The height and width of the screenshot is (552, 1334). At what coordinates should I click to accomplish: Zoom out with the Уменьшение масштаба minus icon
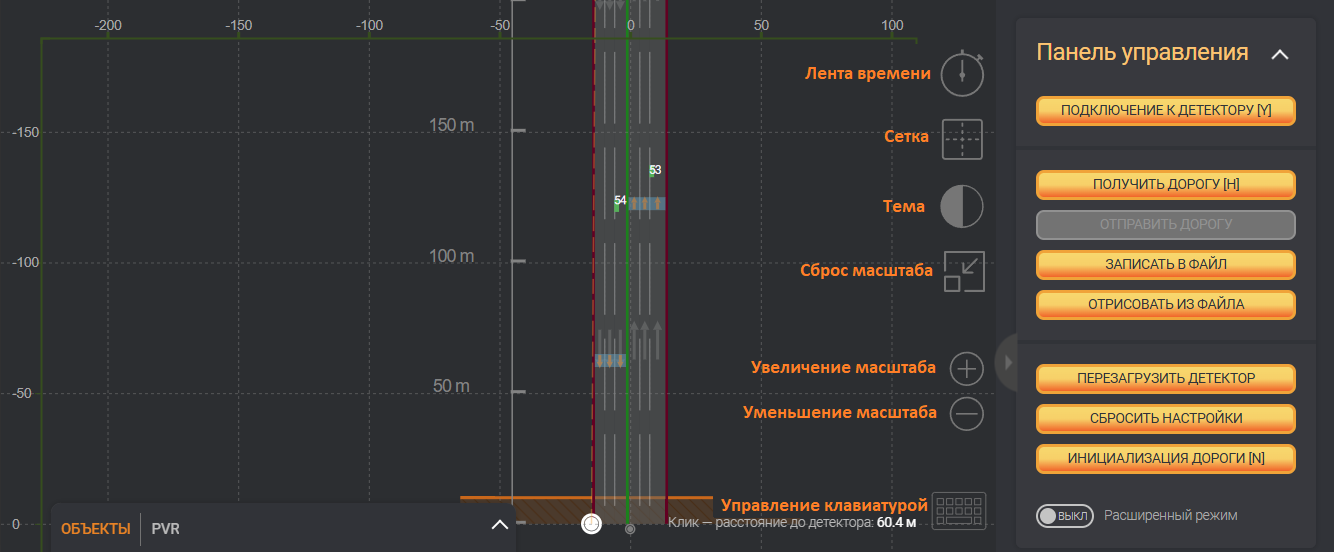pyautogui.click(x=966, y=413)
